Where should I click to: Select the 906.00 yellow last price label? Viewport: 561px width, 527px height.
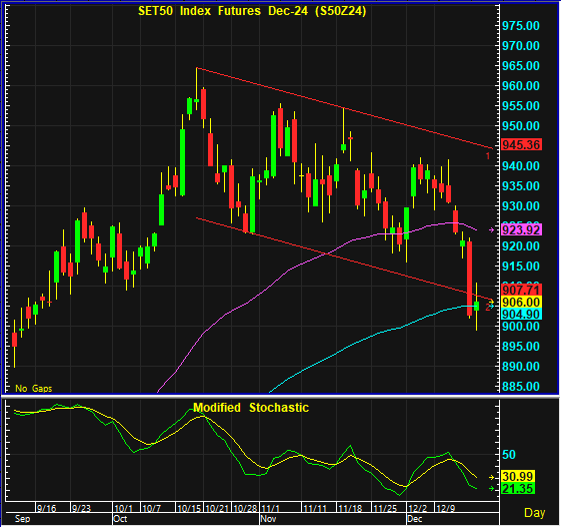[x=521, y=302]
